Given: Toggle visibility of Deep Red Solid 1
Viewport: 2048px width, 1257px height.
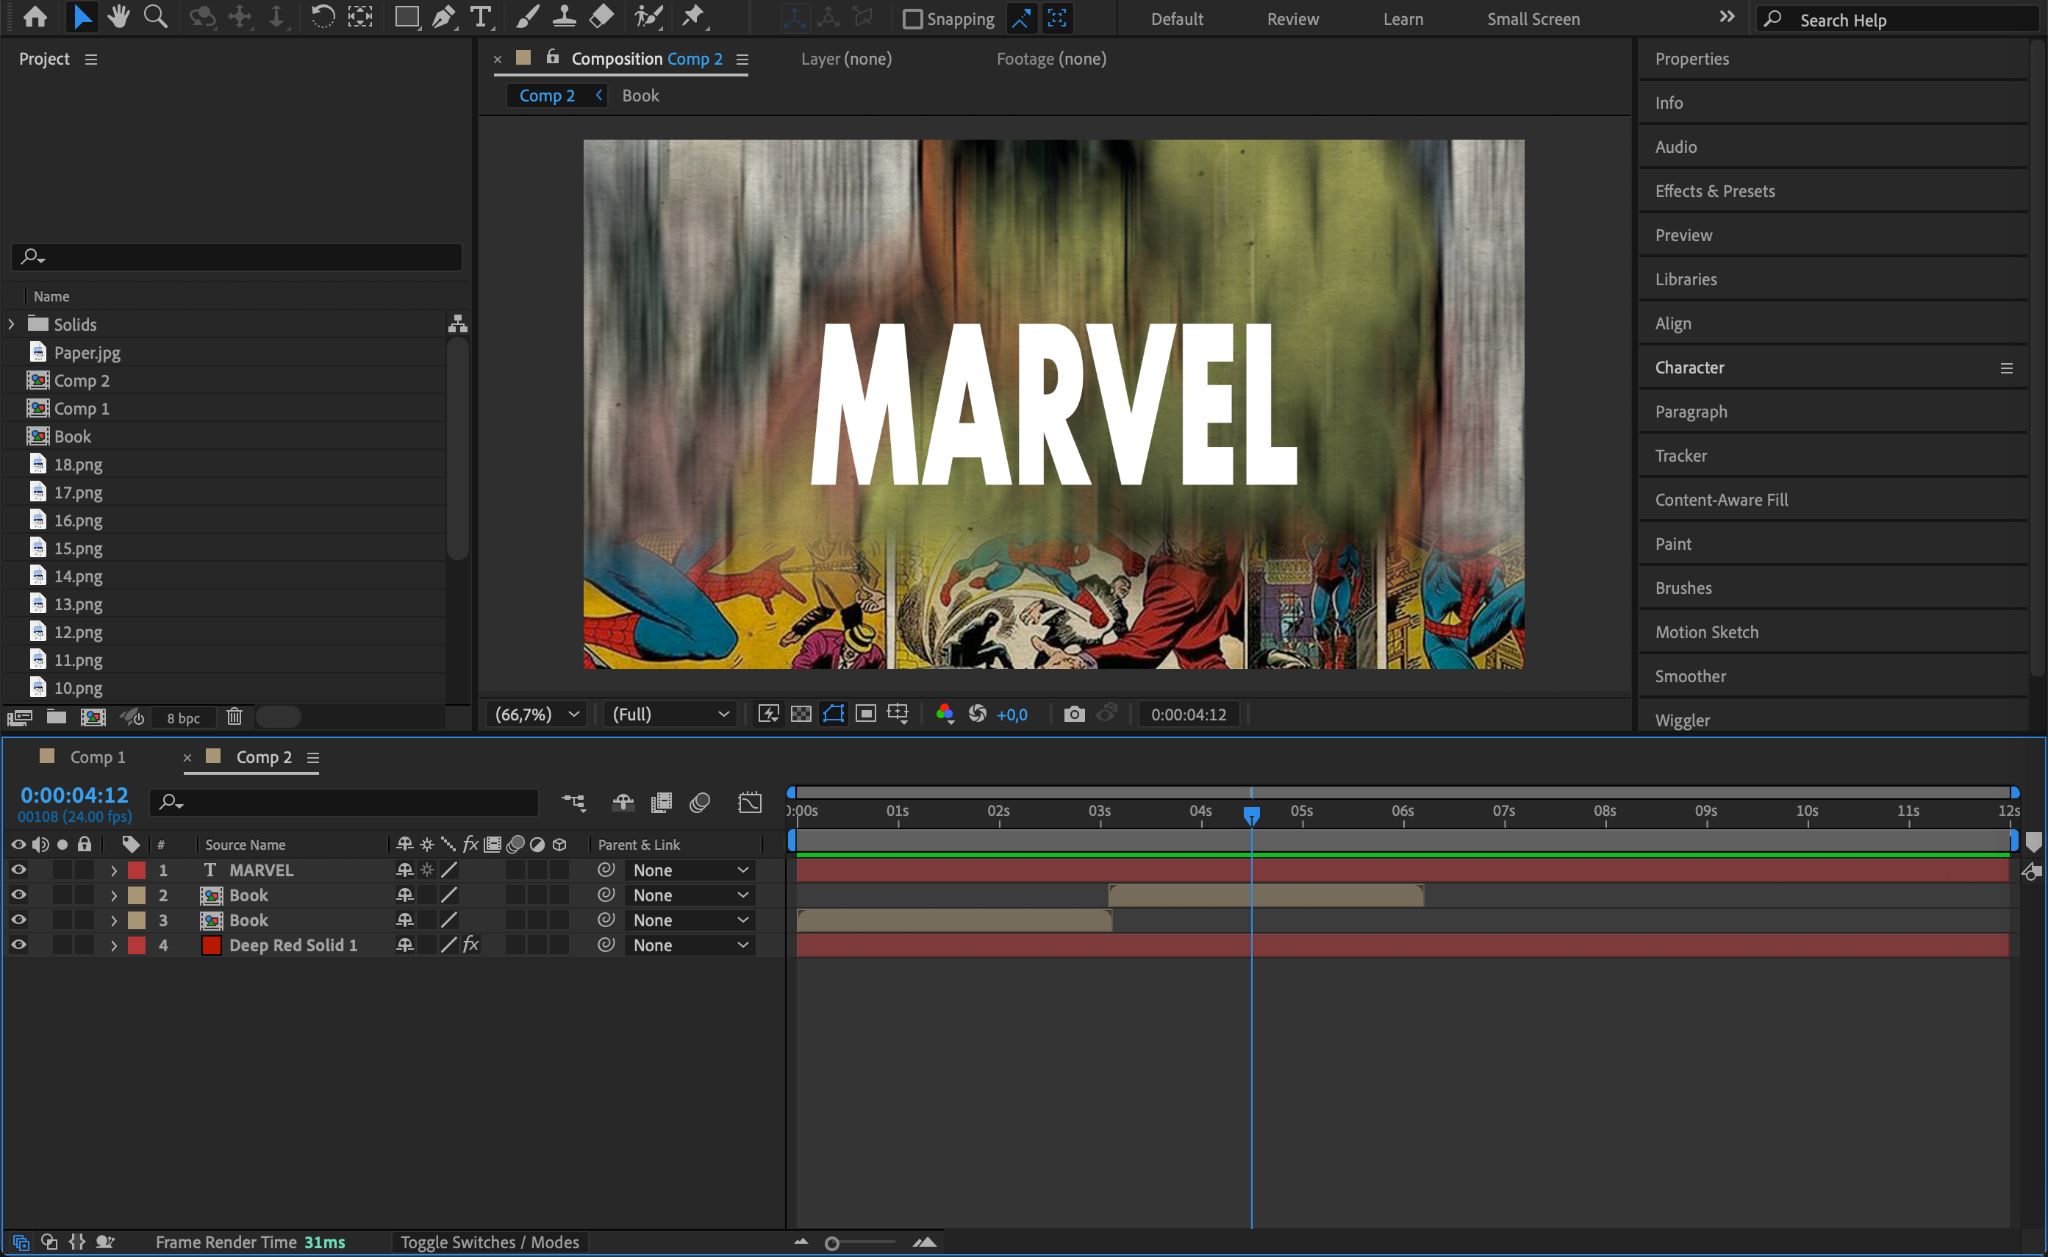Looking at the screenshot, I should click(18, 945).
